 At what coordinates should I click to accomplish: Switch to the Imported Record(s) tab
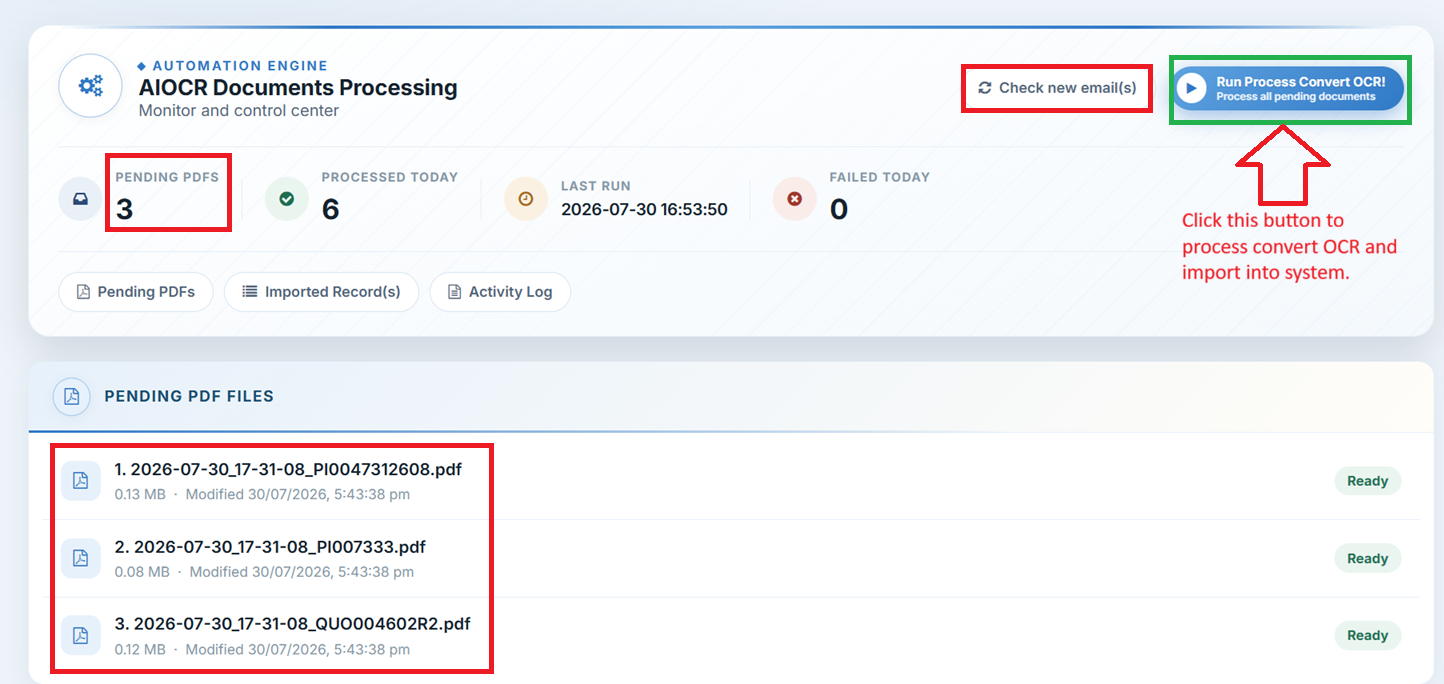(x=321, y=292)
